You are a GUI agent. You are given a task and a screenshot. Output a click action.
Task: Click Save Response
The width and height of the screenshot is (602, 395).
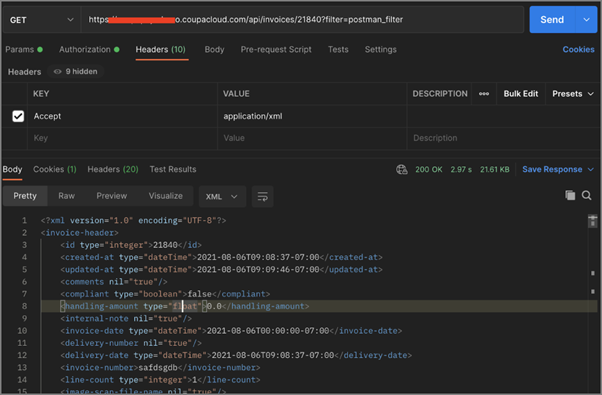coord(552,169)
